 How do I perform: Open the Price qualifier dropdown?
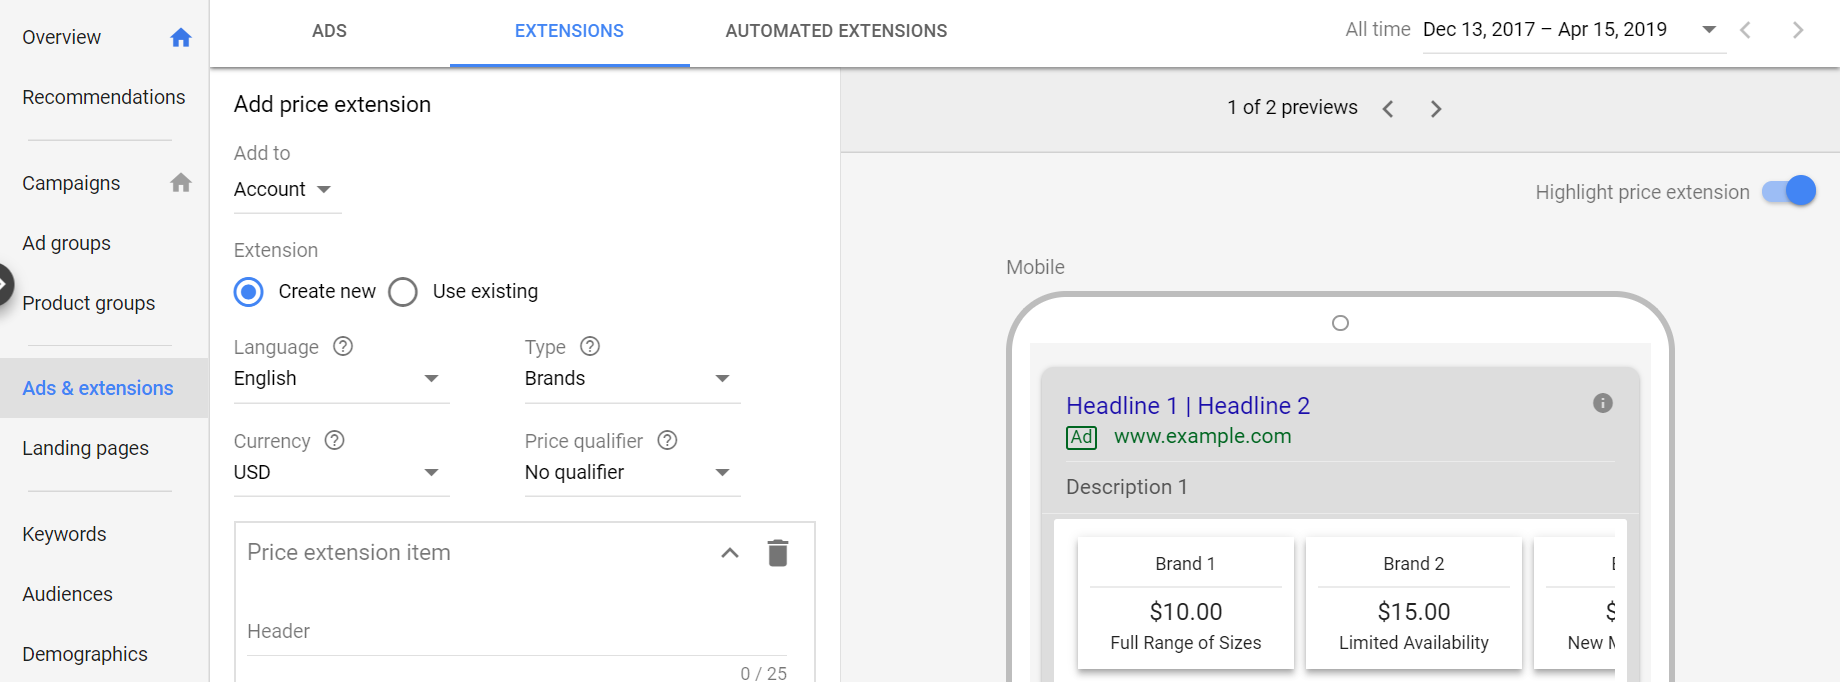(632, 473)
